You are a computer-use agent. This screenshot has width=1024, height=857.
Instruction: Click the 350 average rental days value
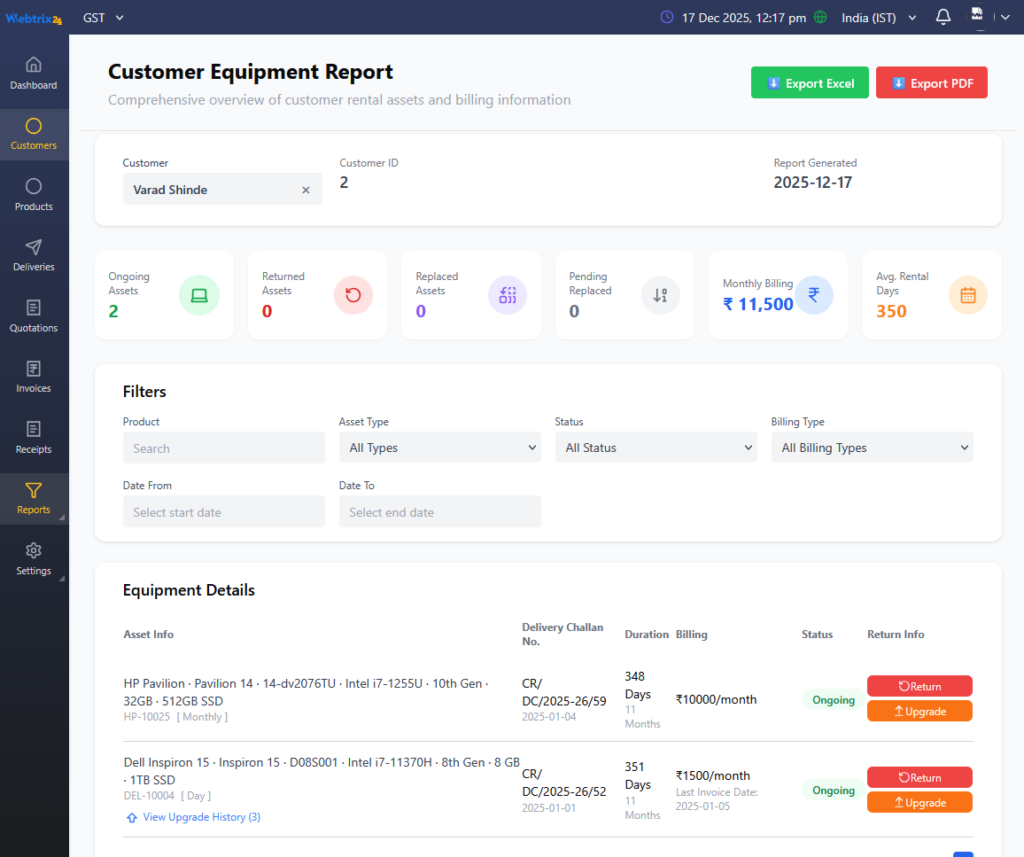point(891,312)
